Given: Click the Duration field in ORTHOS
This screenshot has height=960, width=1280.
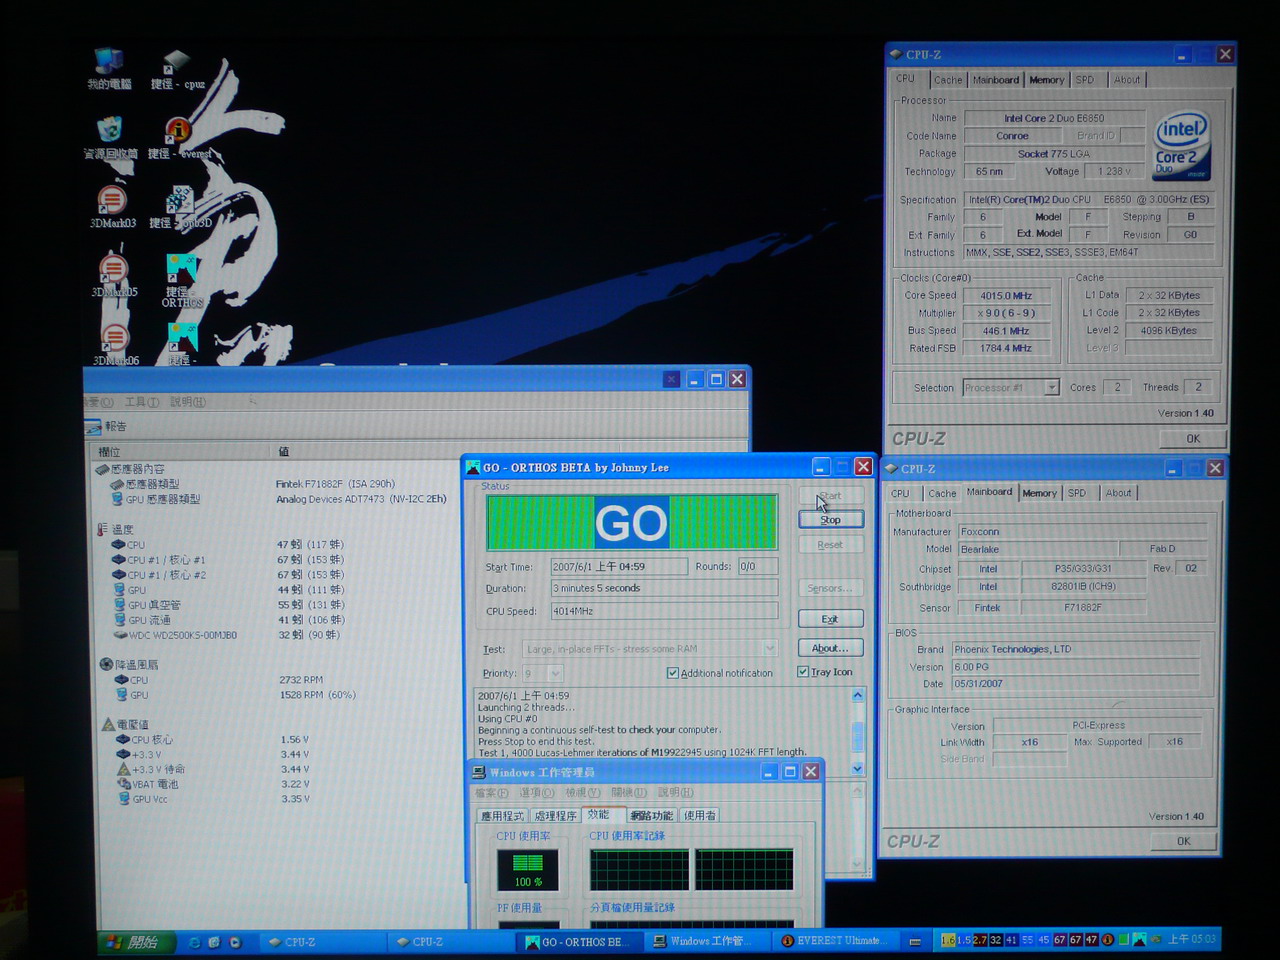Looking at the screenshot, I should (664, 588).
